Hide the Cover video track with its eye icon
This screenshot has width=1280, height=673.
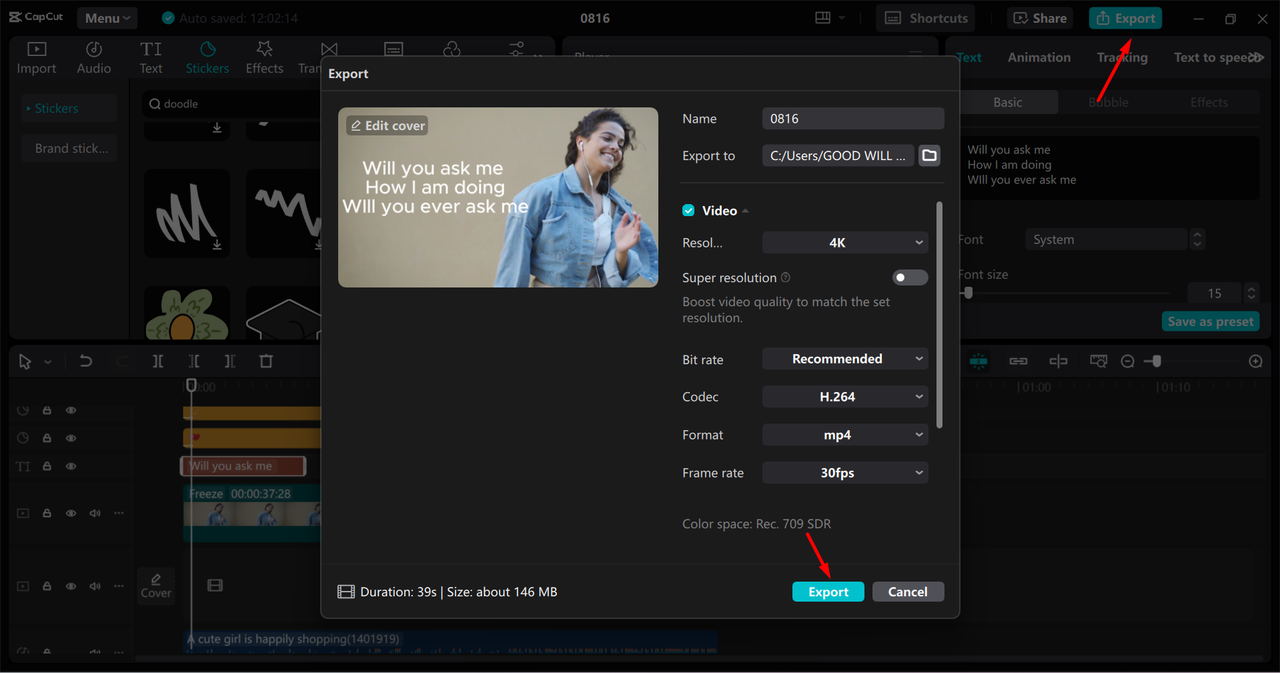tap(71, 586)
